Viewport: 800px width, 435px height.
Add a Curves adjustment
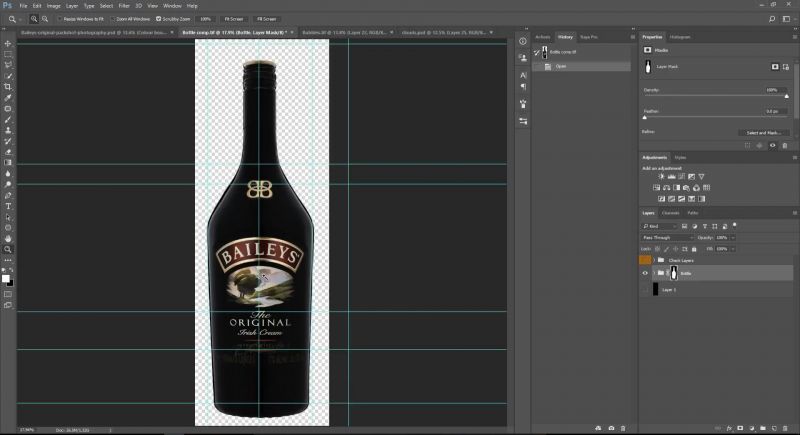[682, 176]
